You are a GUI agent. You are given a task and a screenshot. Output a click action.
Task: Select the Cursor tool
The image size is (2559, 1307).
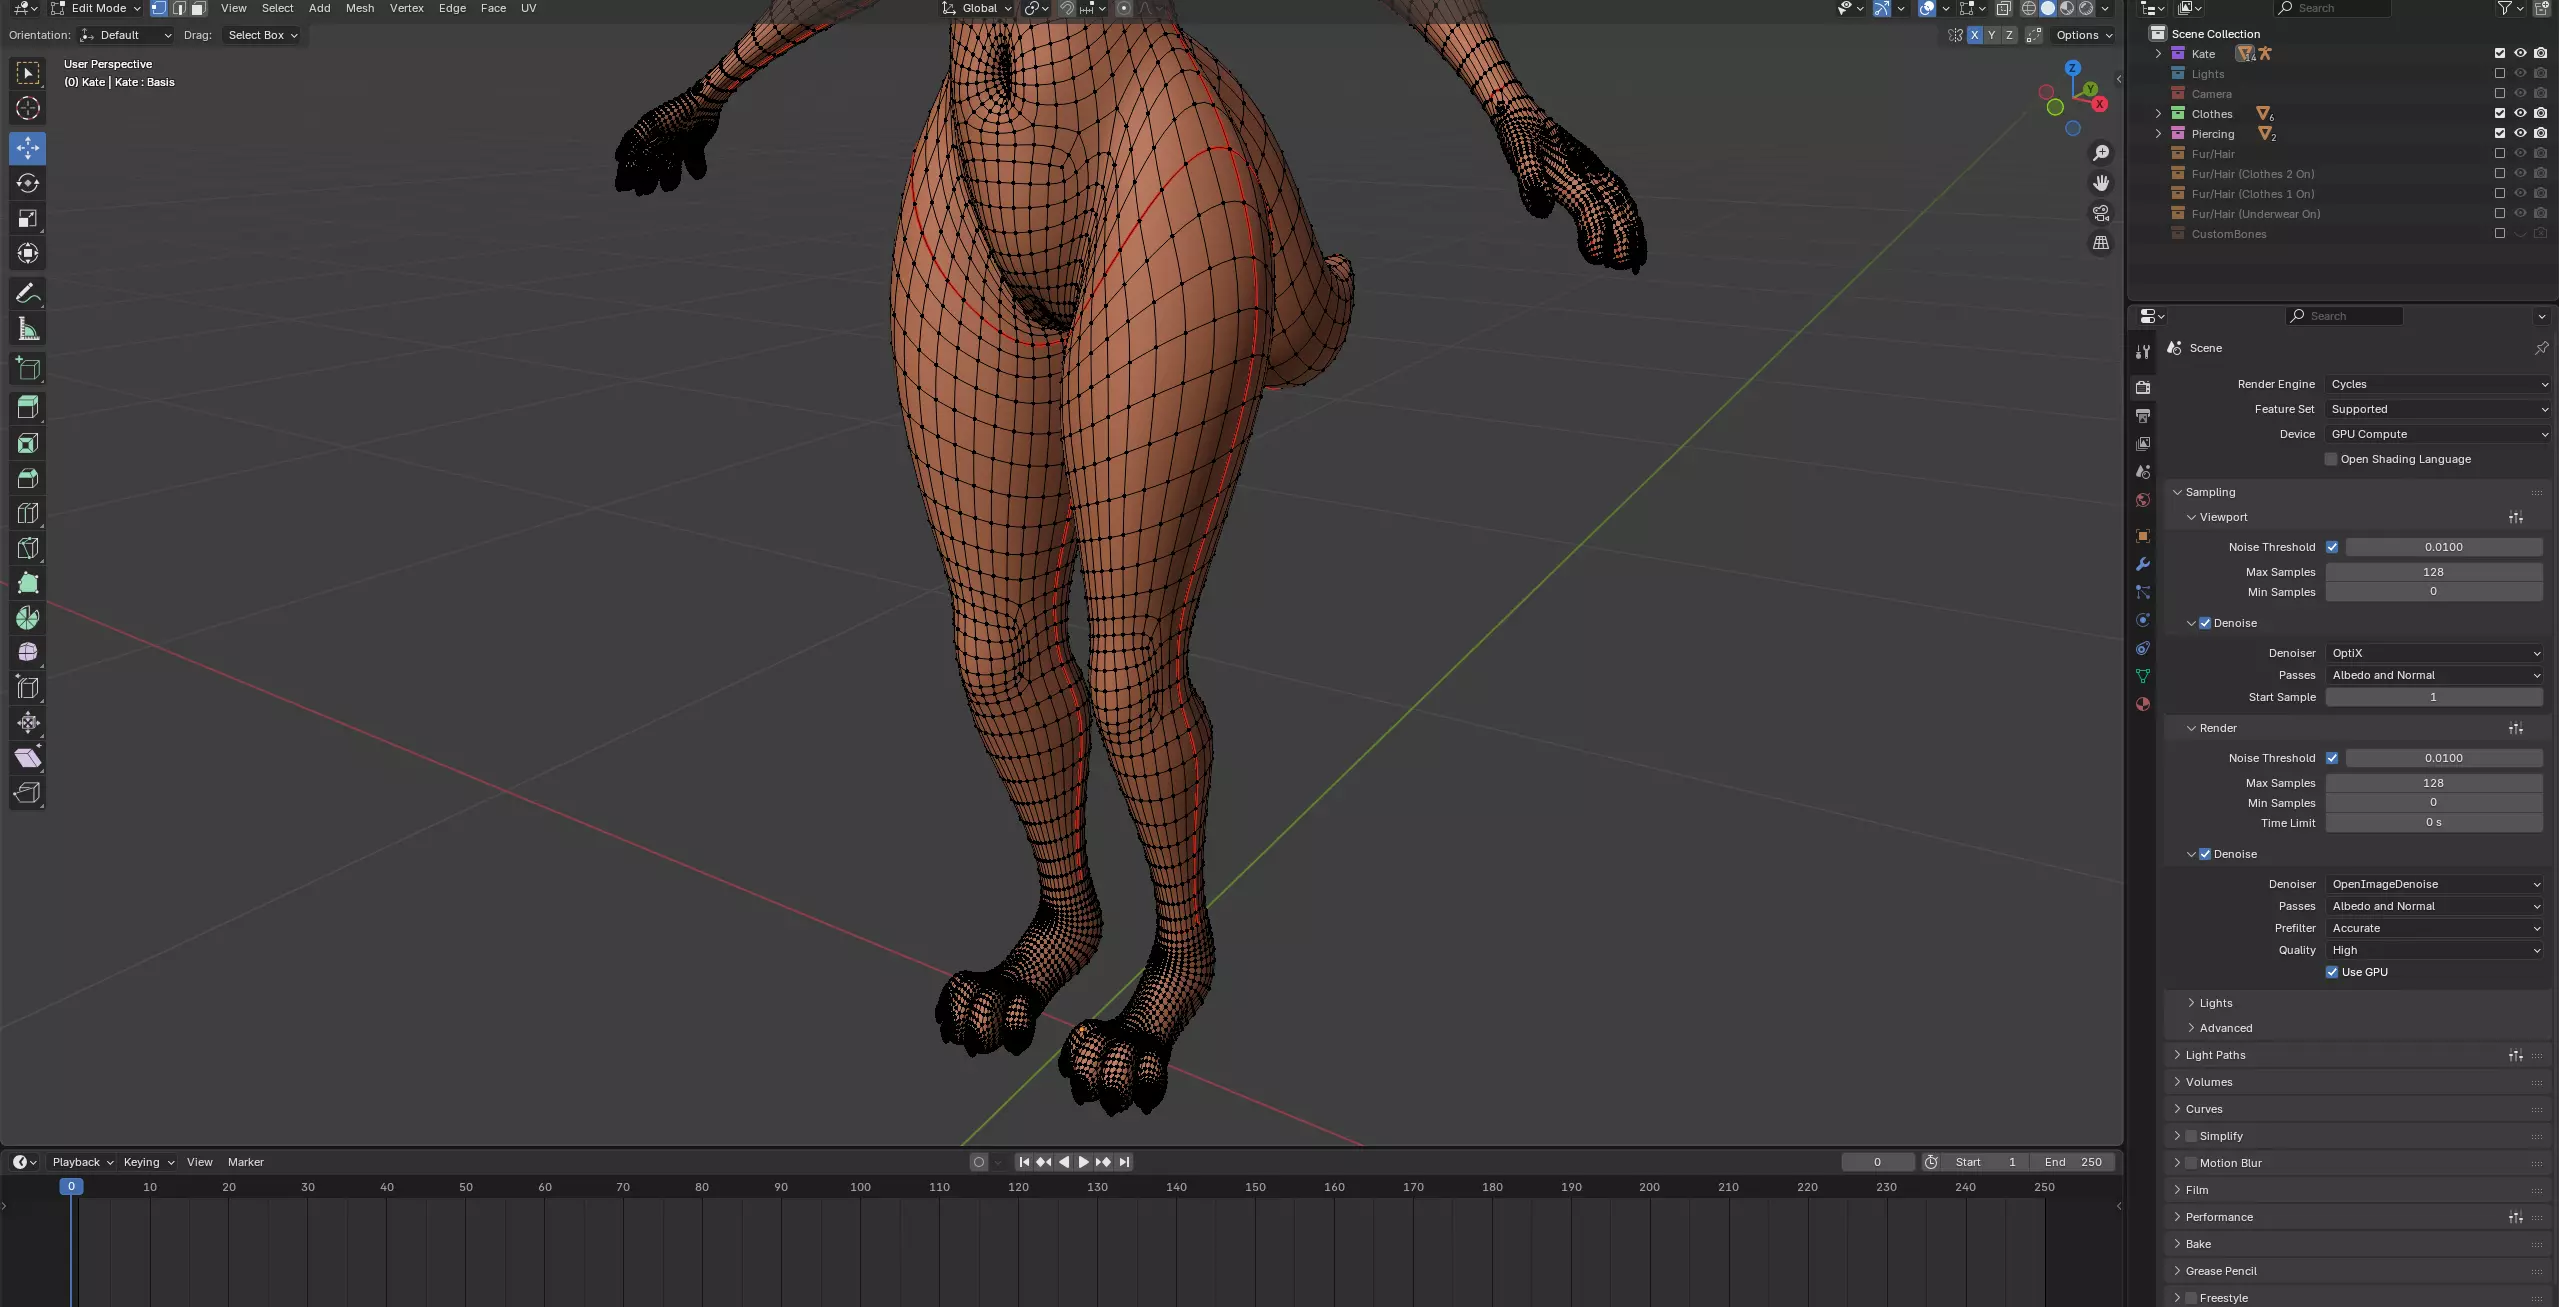pyautogui.click(x=28, y=108)
